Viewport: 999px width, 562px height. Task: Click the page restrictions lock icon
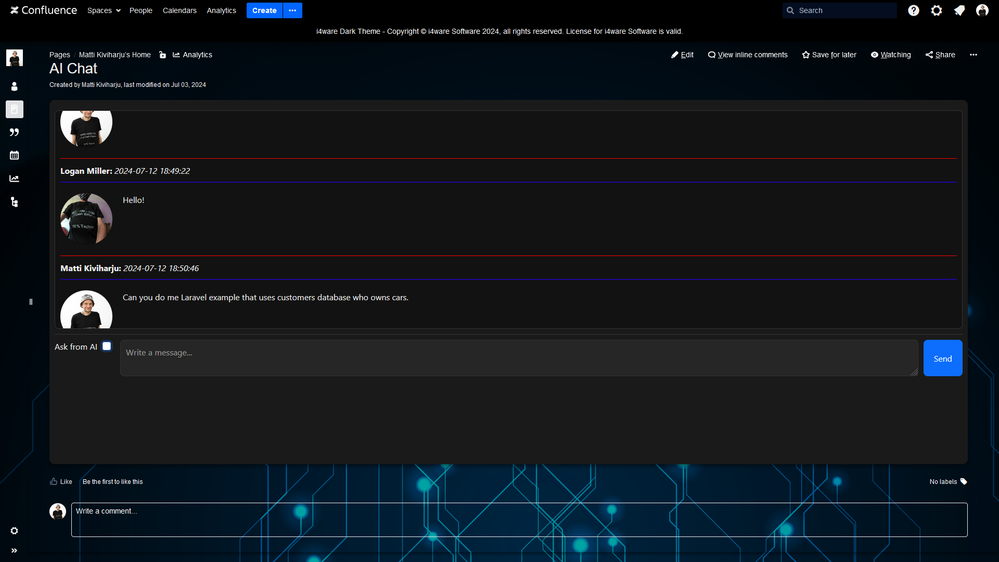point(162,55)
